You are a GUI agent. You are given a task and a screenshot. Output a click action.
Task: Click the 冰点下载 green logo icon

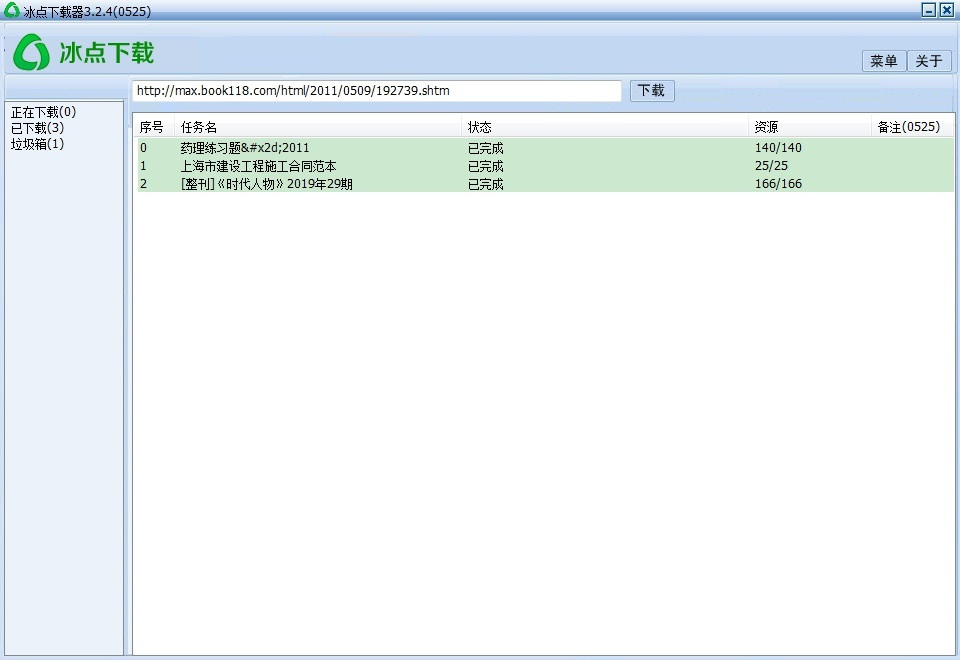point(31,52)
